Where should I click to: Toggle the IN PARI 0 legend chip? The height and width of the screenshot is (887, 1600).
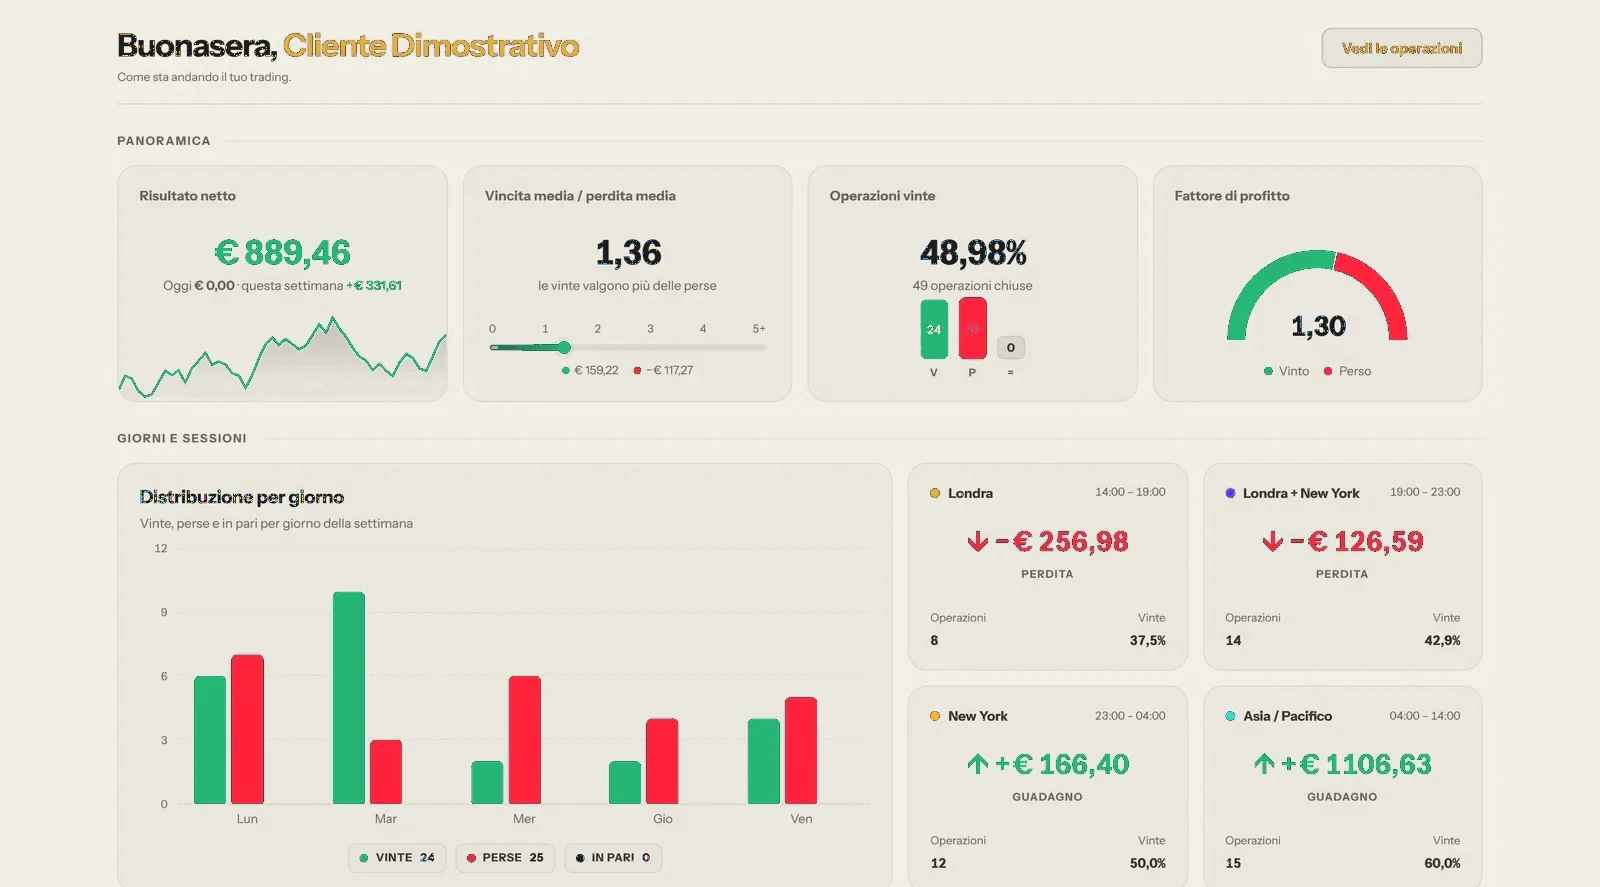(613, 858)
